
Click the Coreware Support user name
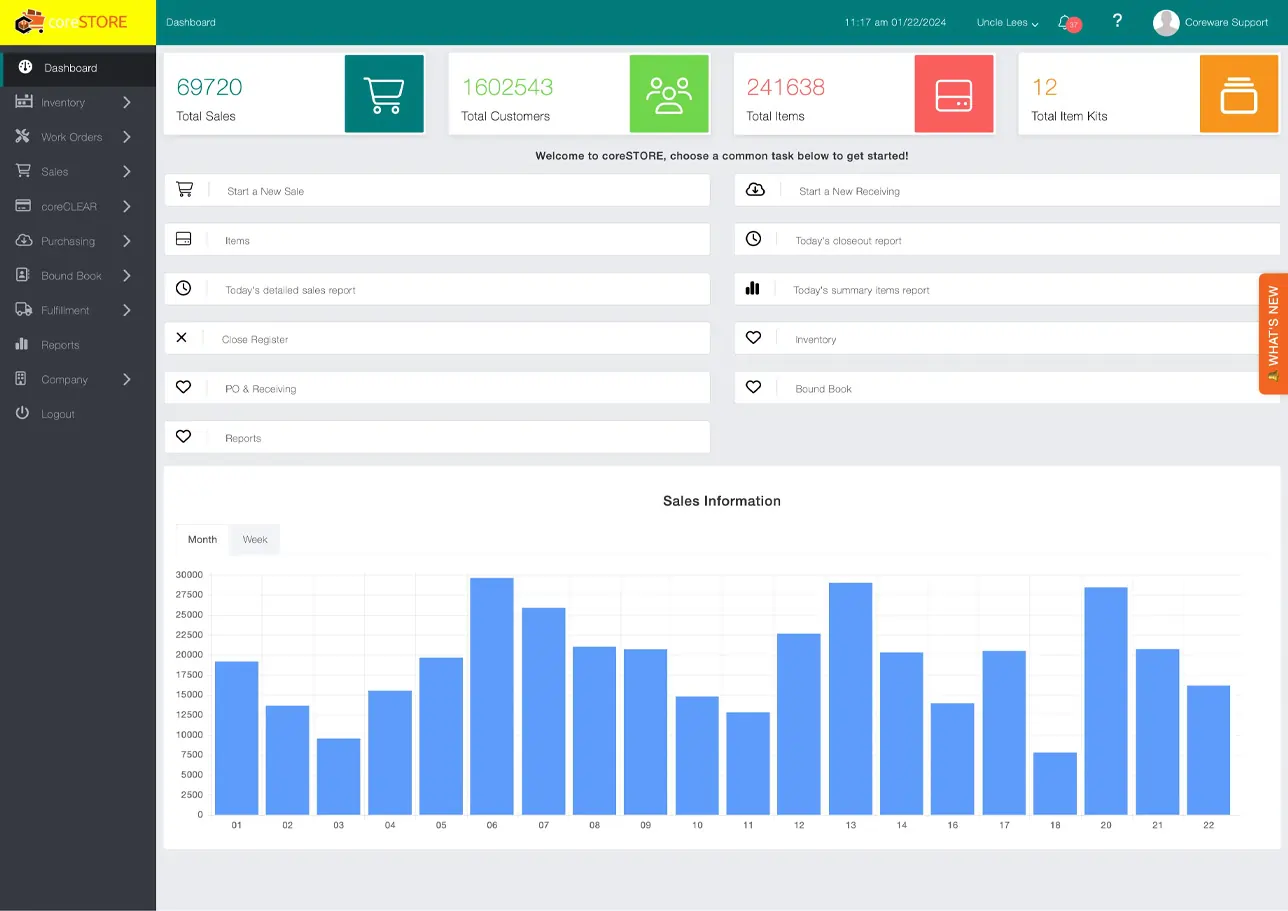pyautogui.click(x=1226, y=22)
